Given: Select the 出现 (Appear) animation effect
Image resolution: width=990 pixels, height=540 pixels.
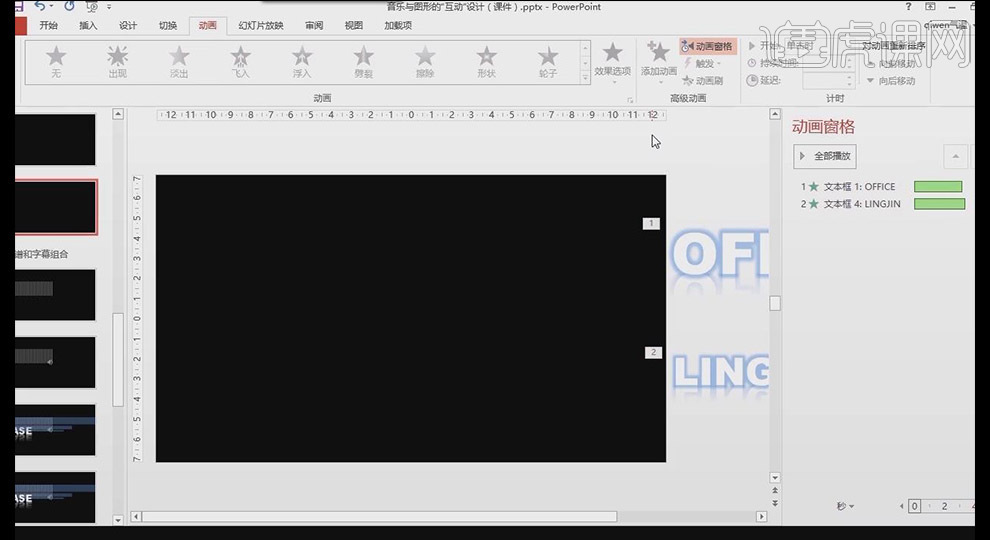Looking at the screenshot, I should click(x=118, y=60).
